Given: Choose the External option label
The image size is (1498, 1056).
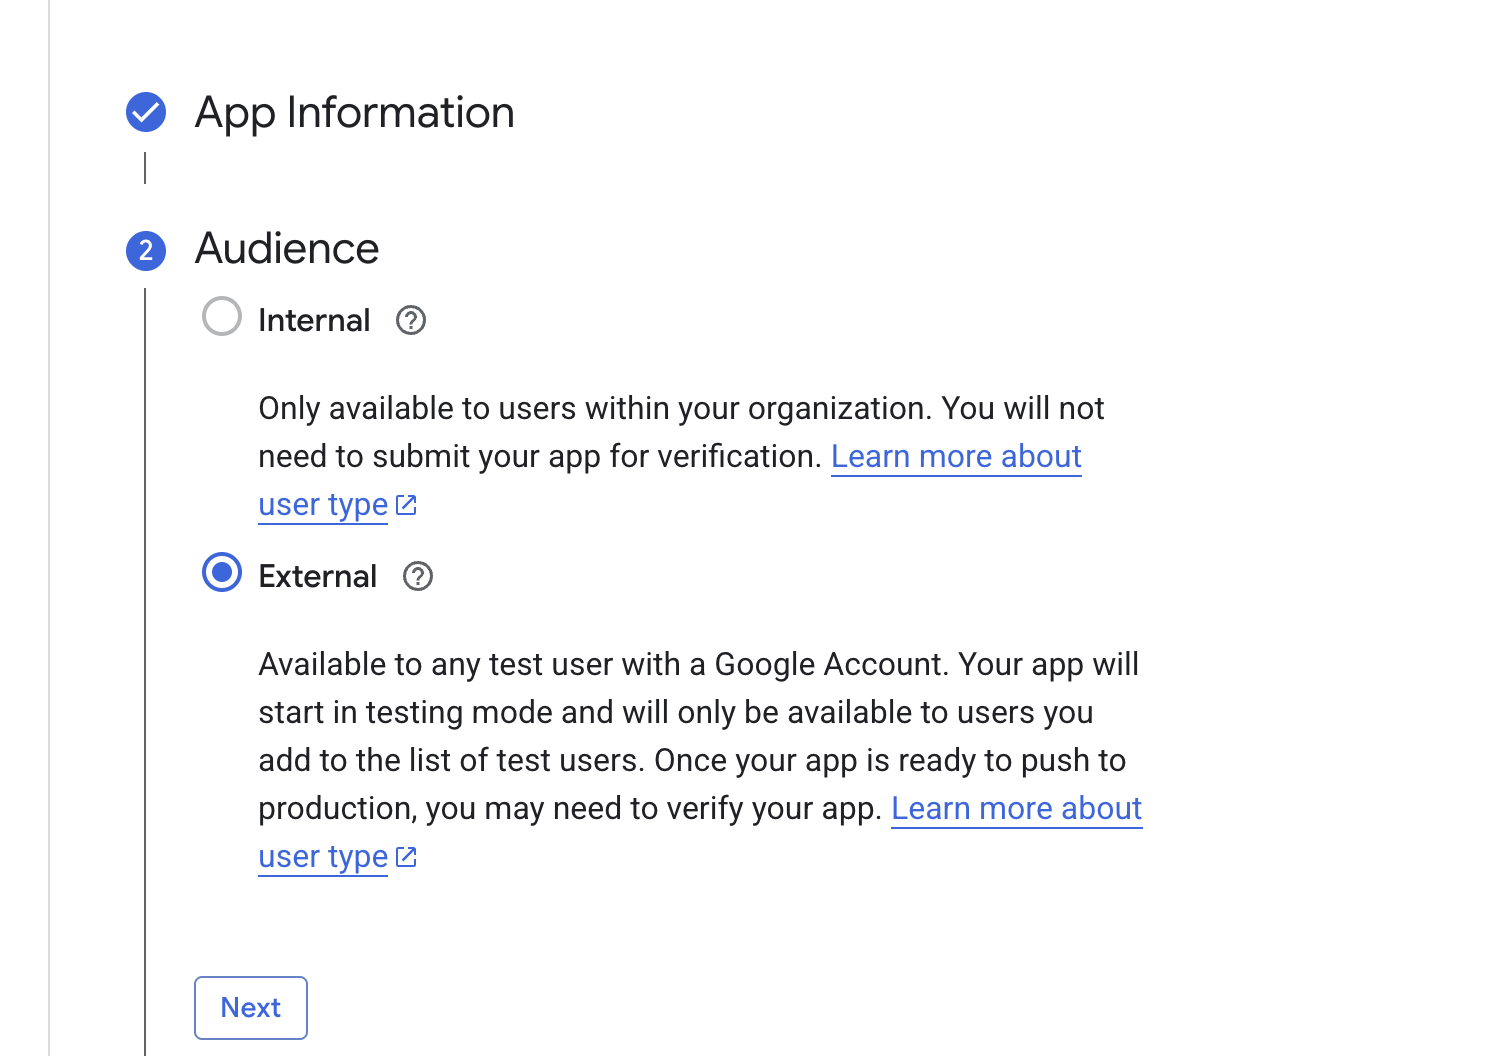Looking at the screenshot, I should (318, 577).
